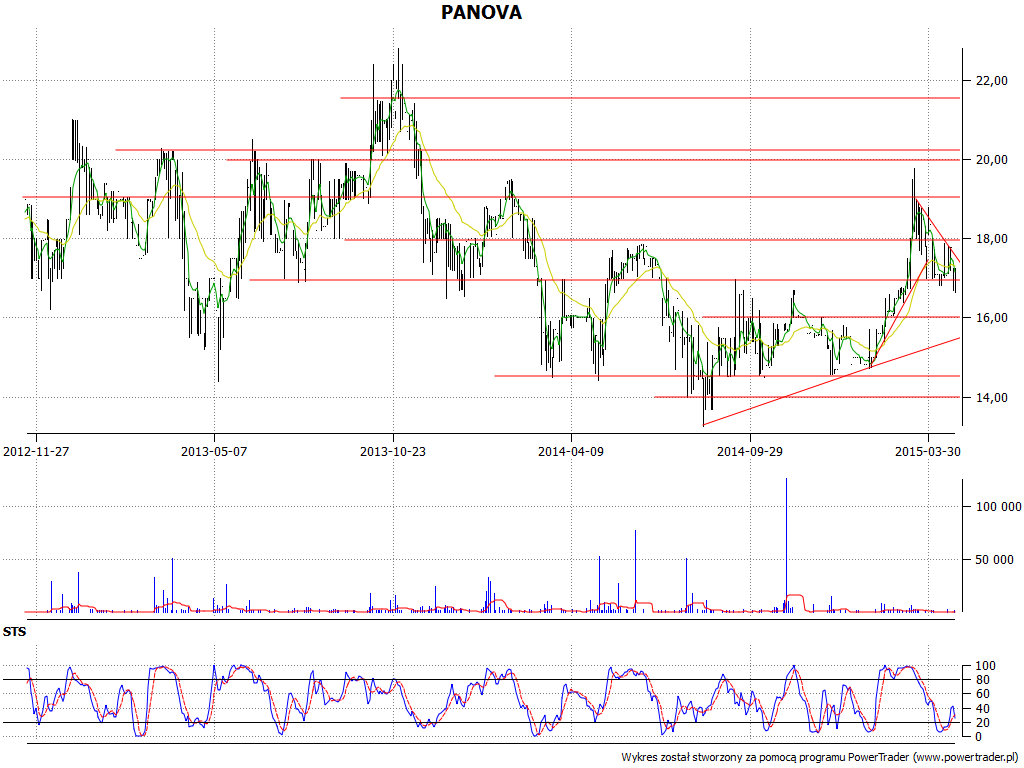Click the 50 000 volume axis label

click(x=995, y=560)
